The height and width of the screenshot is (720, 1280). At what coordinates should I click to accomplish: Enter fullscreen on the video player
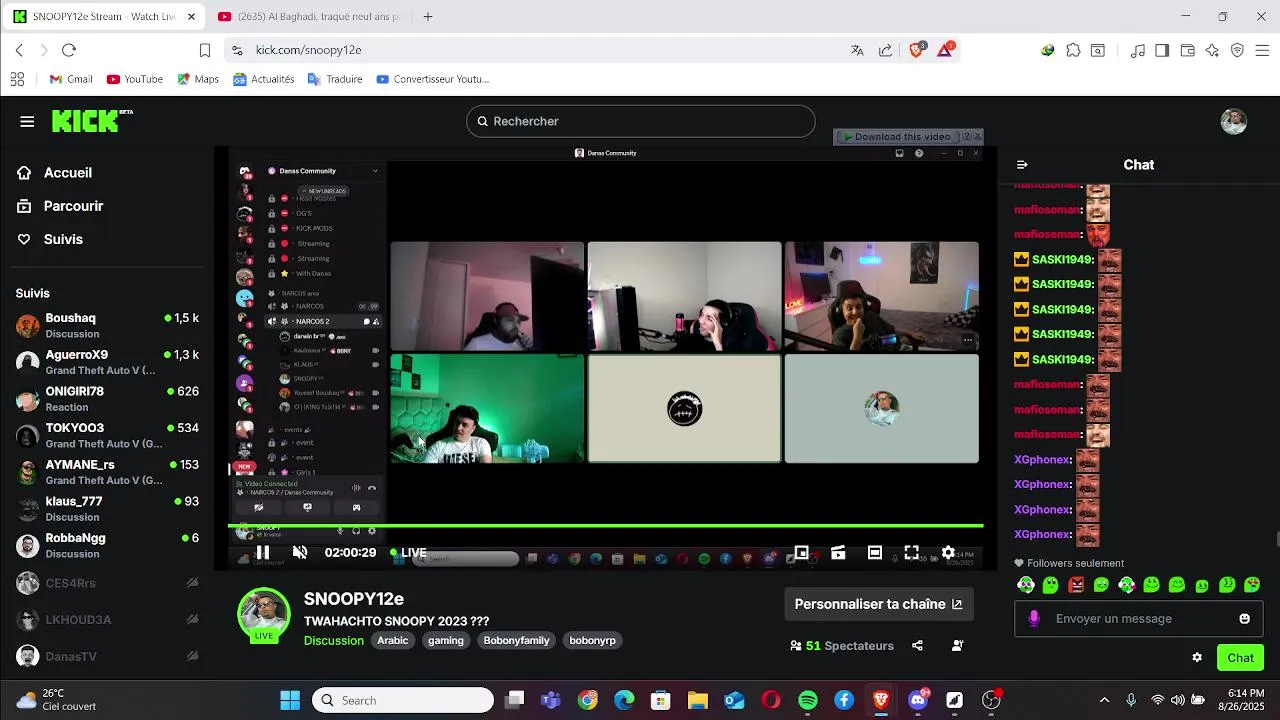[x=912, y=552]
